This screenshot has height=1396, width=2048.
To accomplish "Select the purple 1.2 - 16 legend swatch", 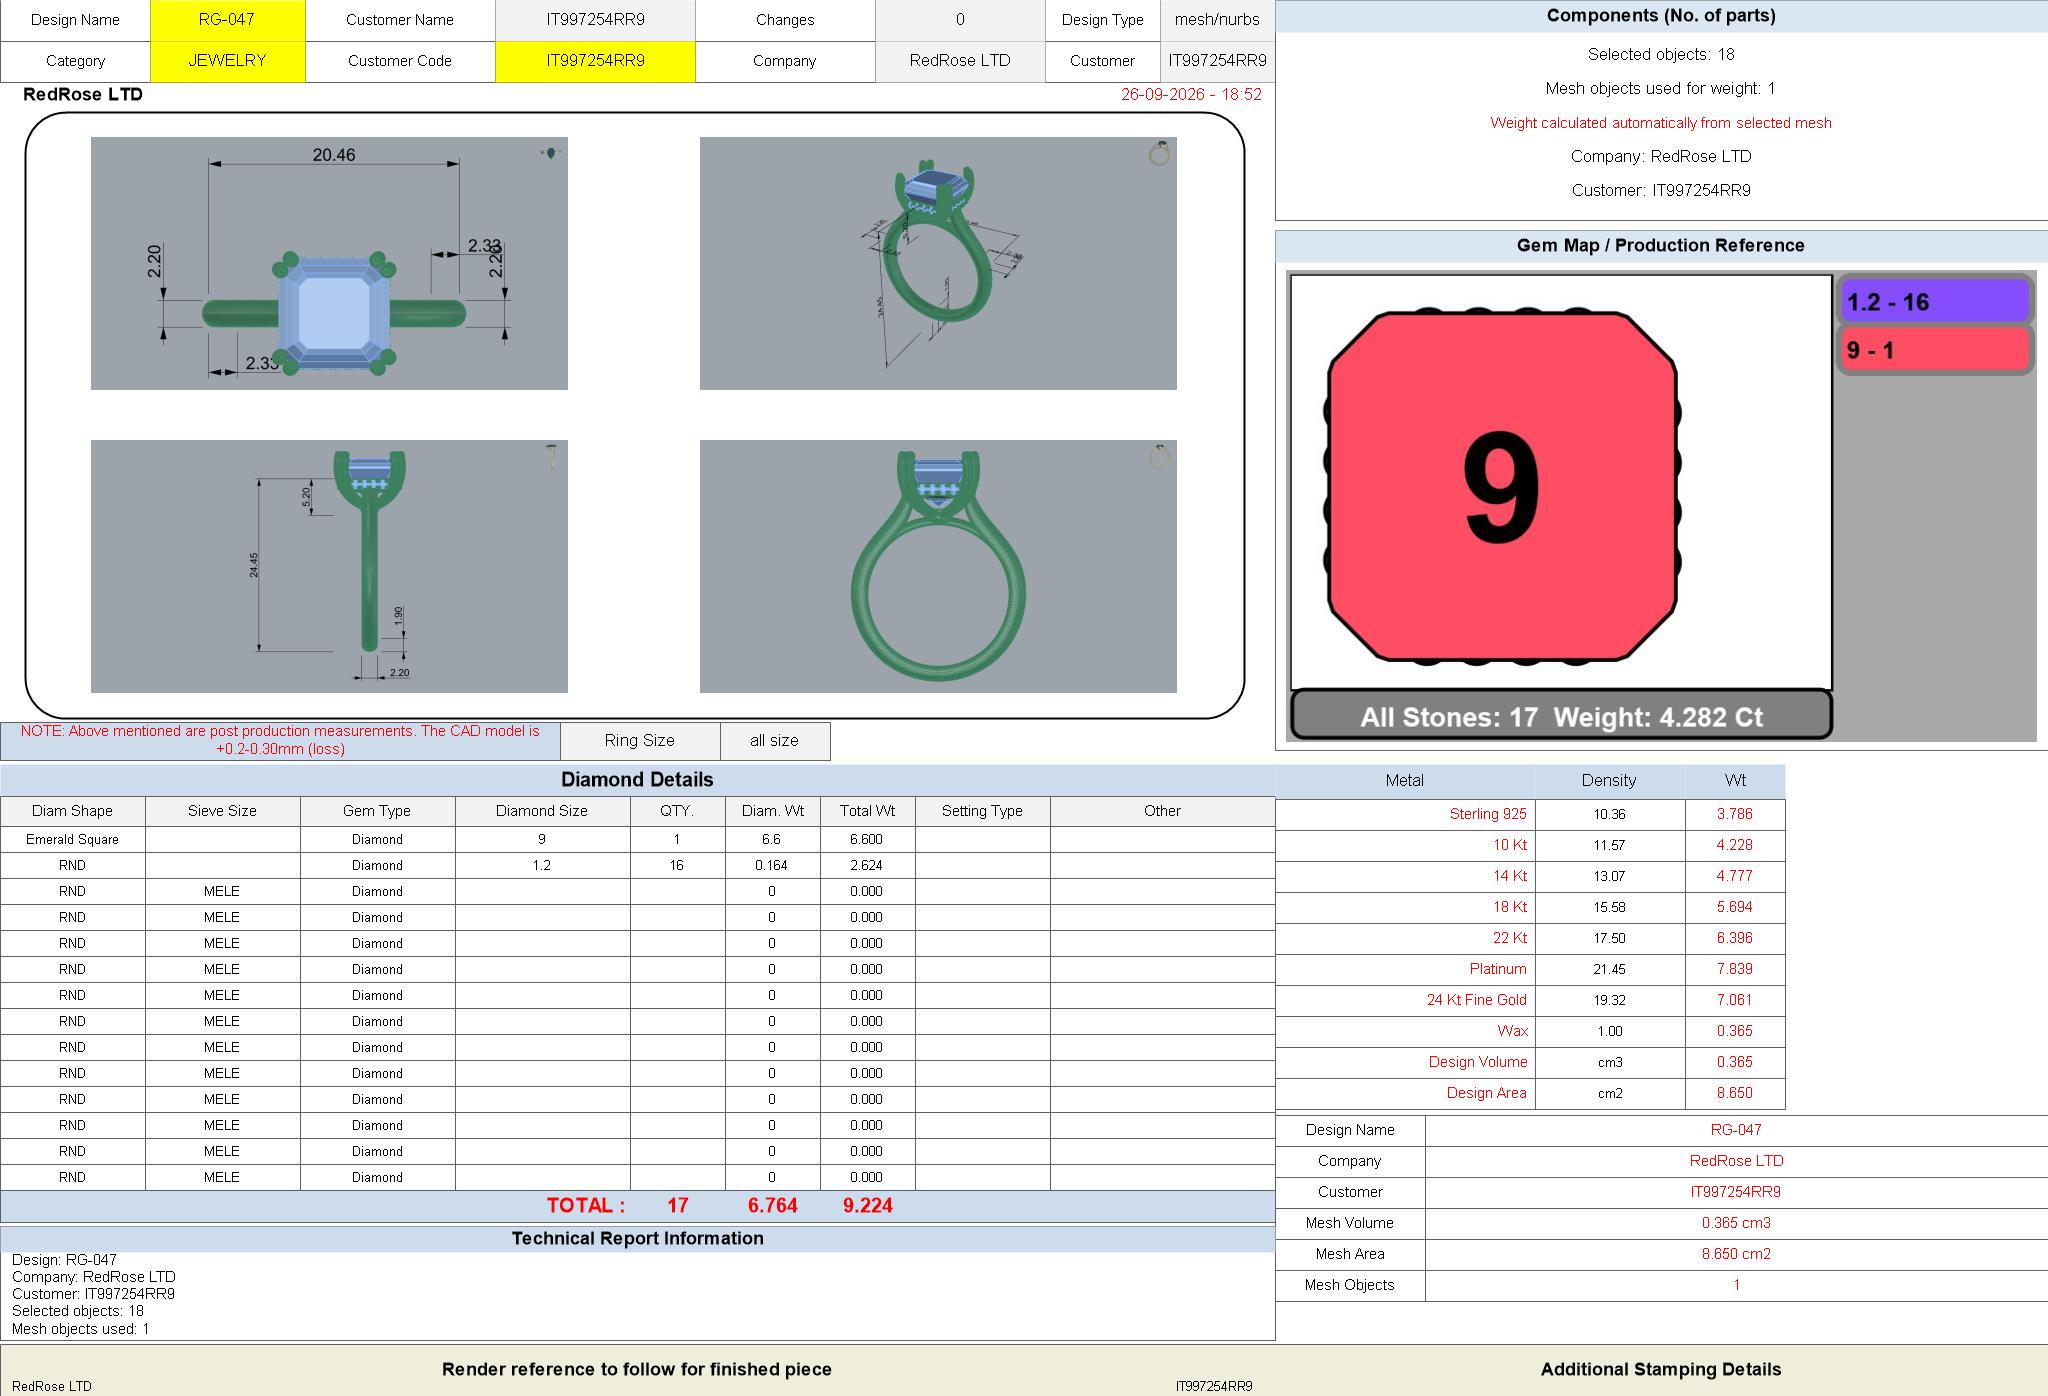I will [1933, 302].
